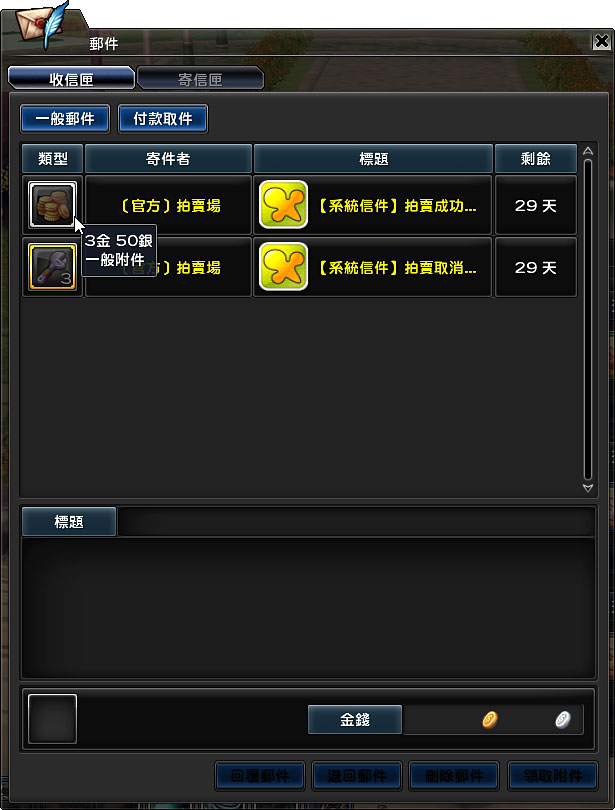The height and width of the screenshot is (810, 615).
Task: Switch to the 收信匣 inbox tab
Action: (x=71, y=79)
